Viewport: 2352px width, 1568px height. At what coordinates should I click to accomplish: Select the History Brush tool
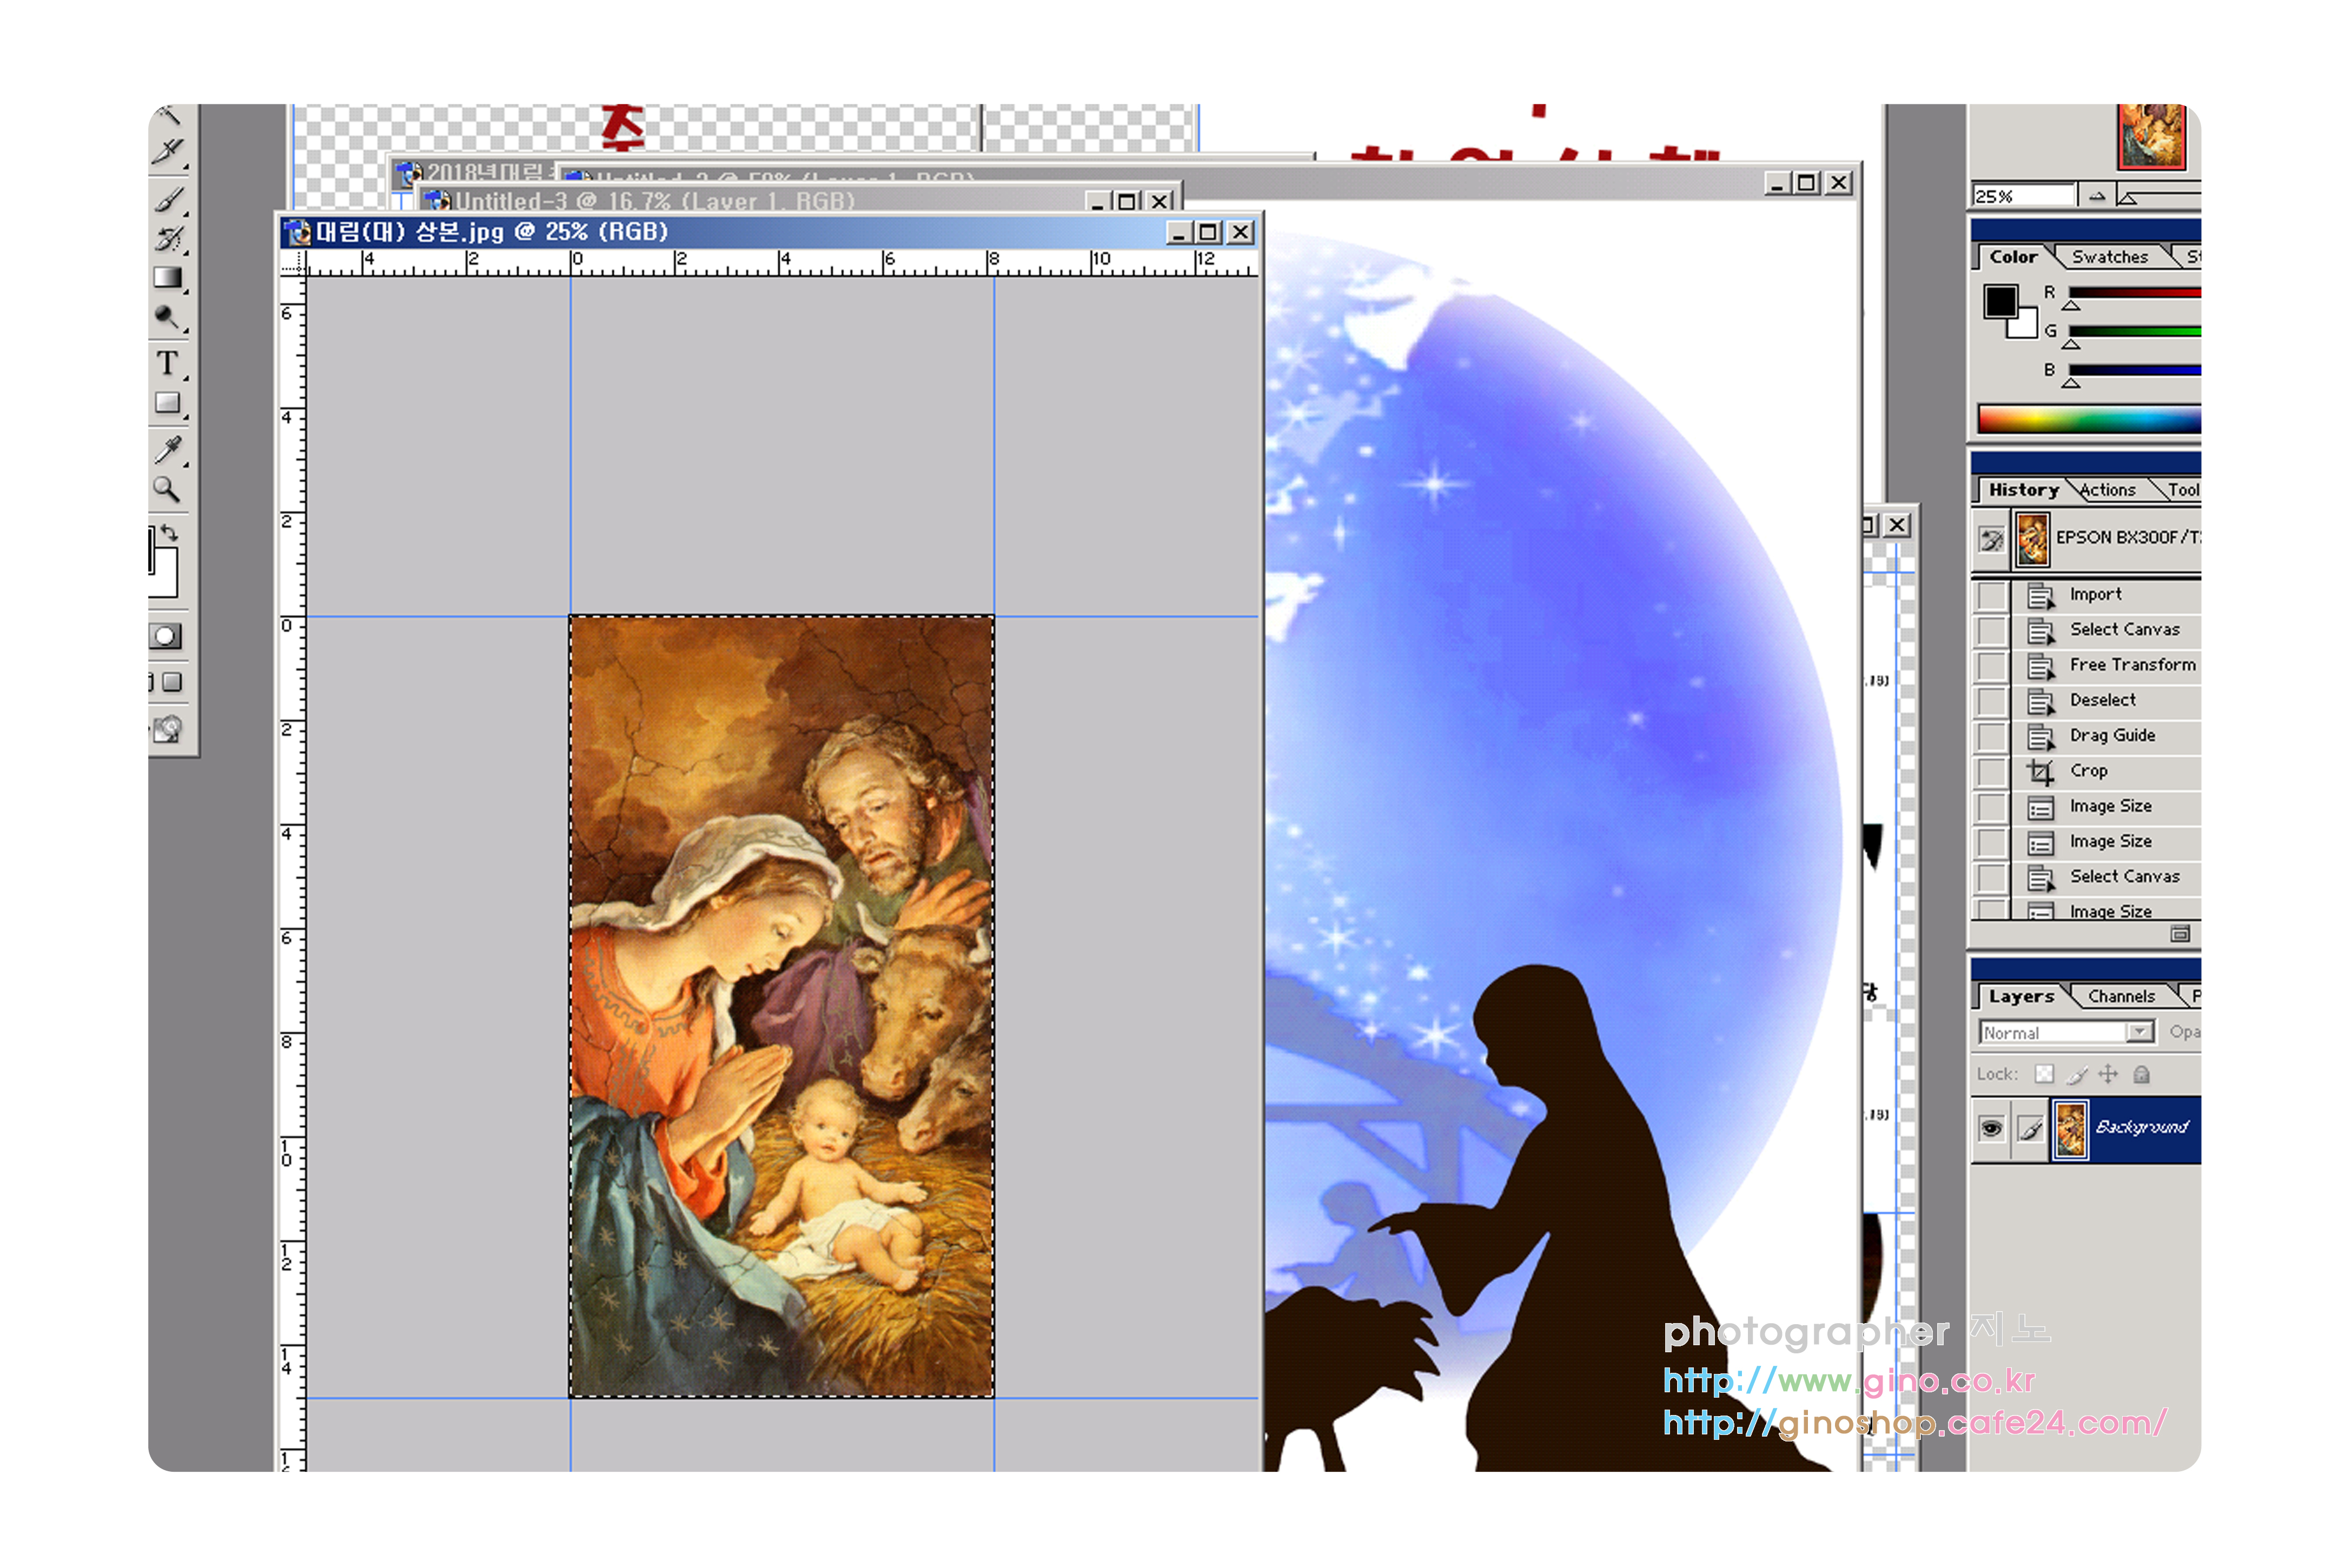coord(168,238)
